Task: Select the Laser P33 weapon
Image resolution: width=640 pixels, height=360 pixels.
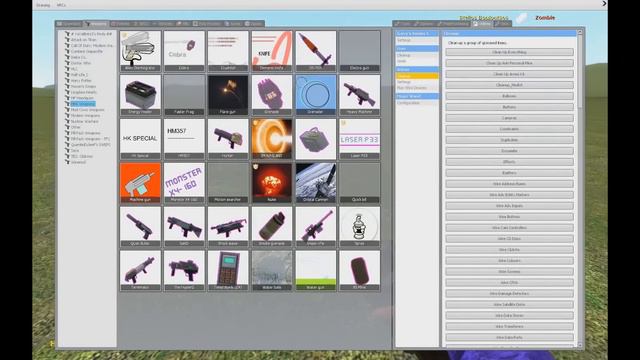Action: (360, 139)
